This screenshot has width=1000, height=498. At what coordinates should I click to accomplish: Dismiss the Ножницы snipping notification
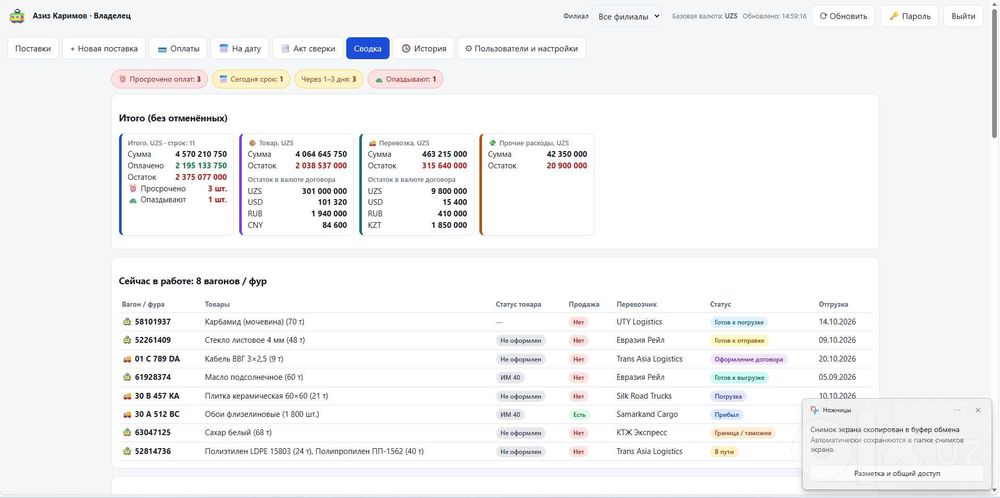click(x=978, y=410)
